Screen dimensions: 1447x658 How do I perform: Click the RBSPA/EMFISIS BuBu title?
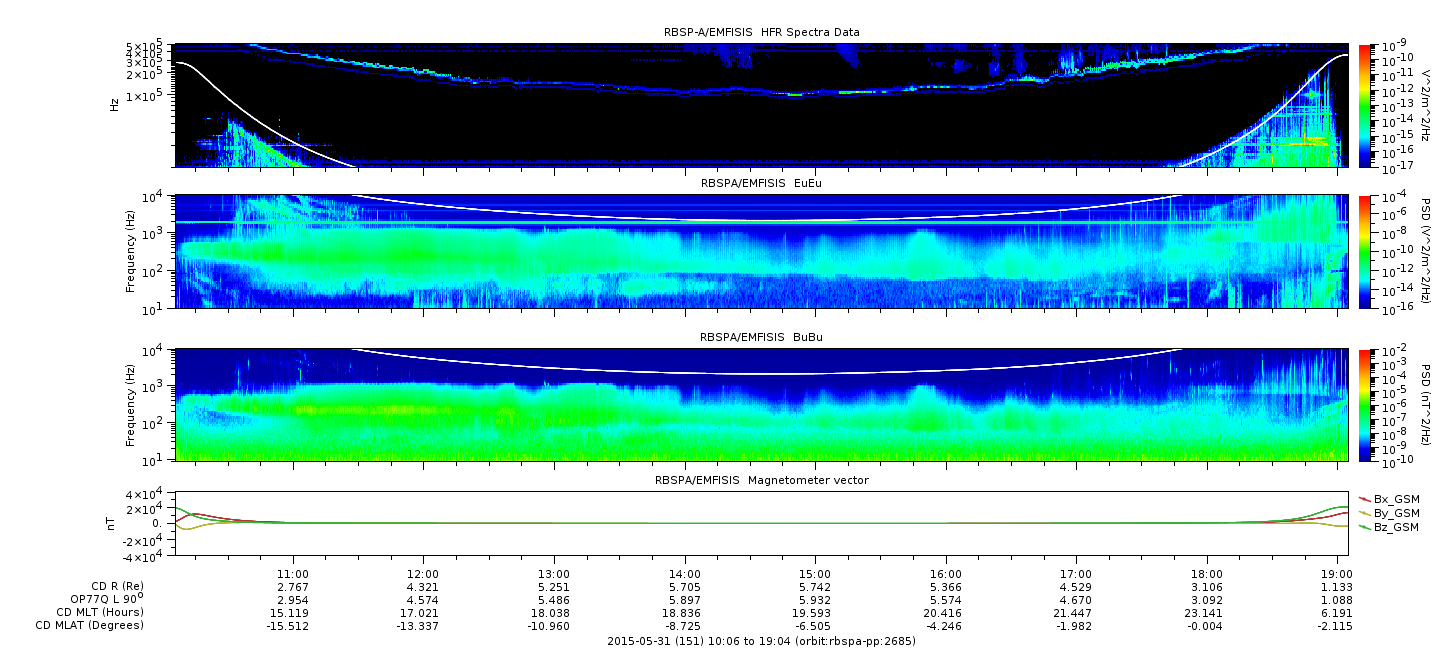761,338
